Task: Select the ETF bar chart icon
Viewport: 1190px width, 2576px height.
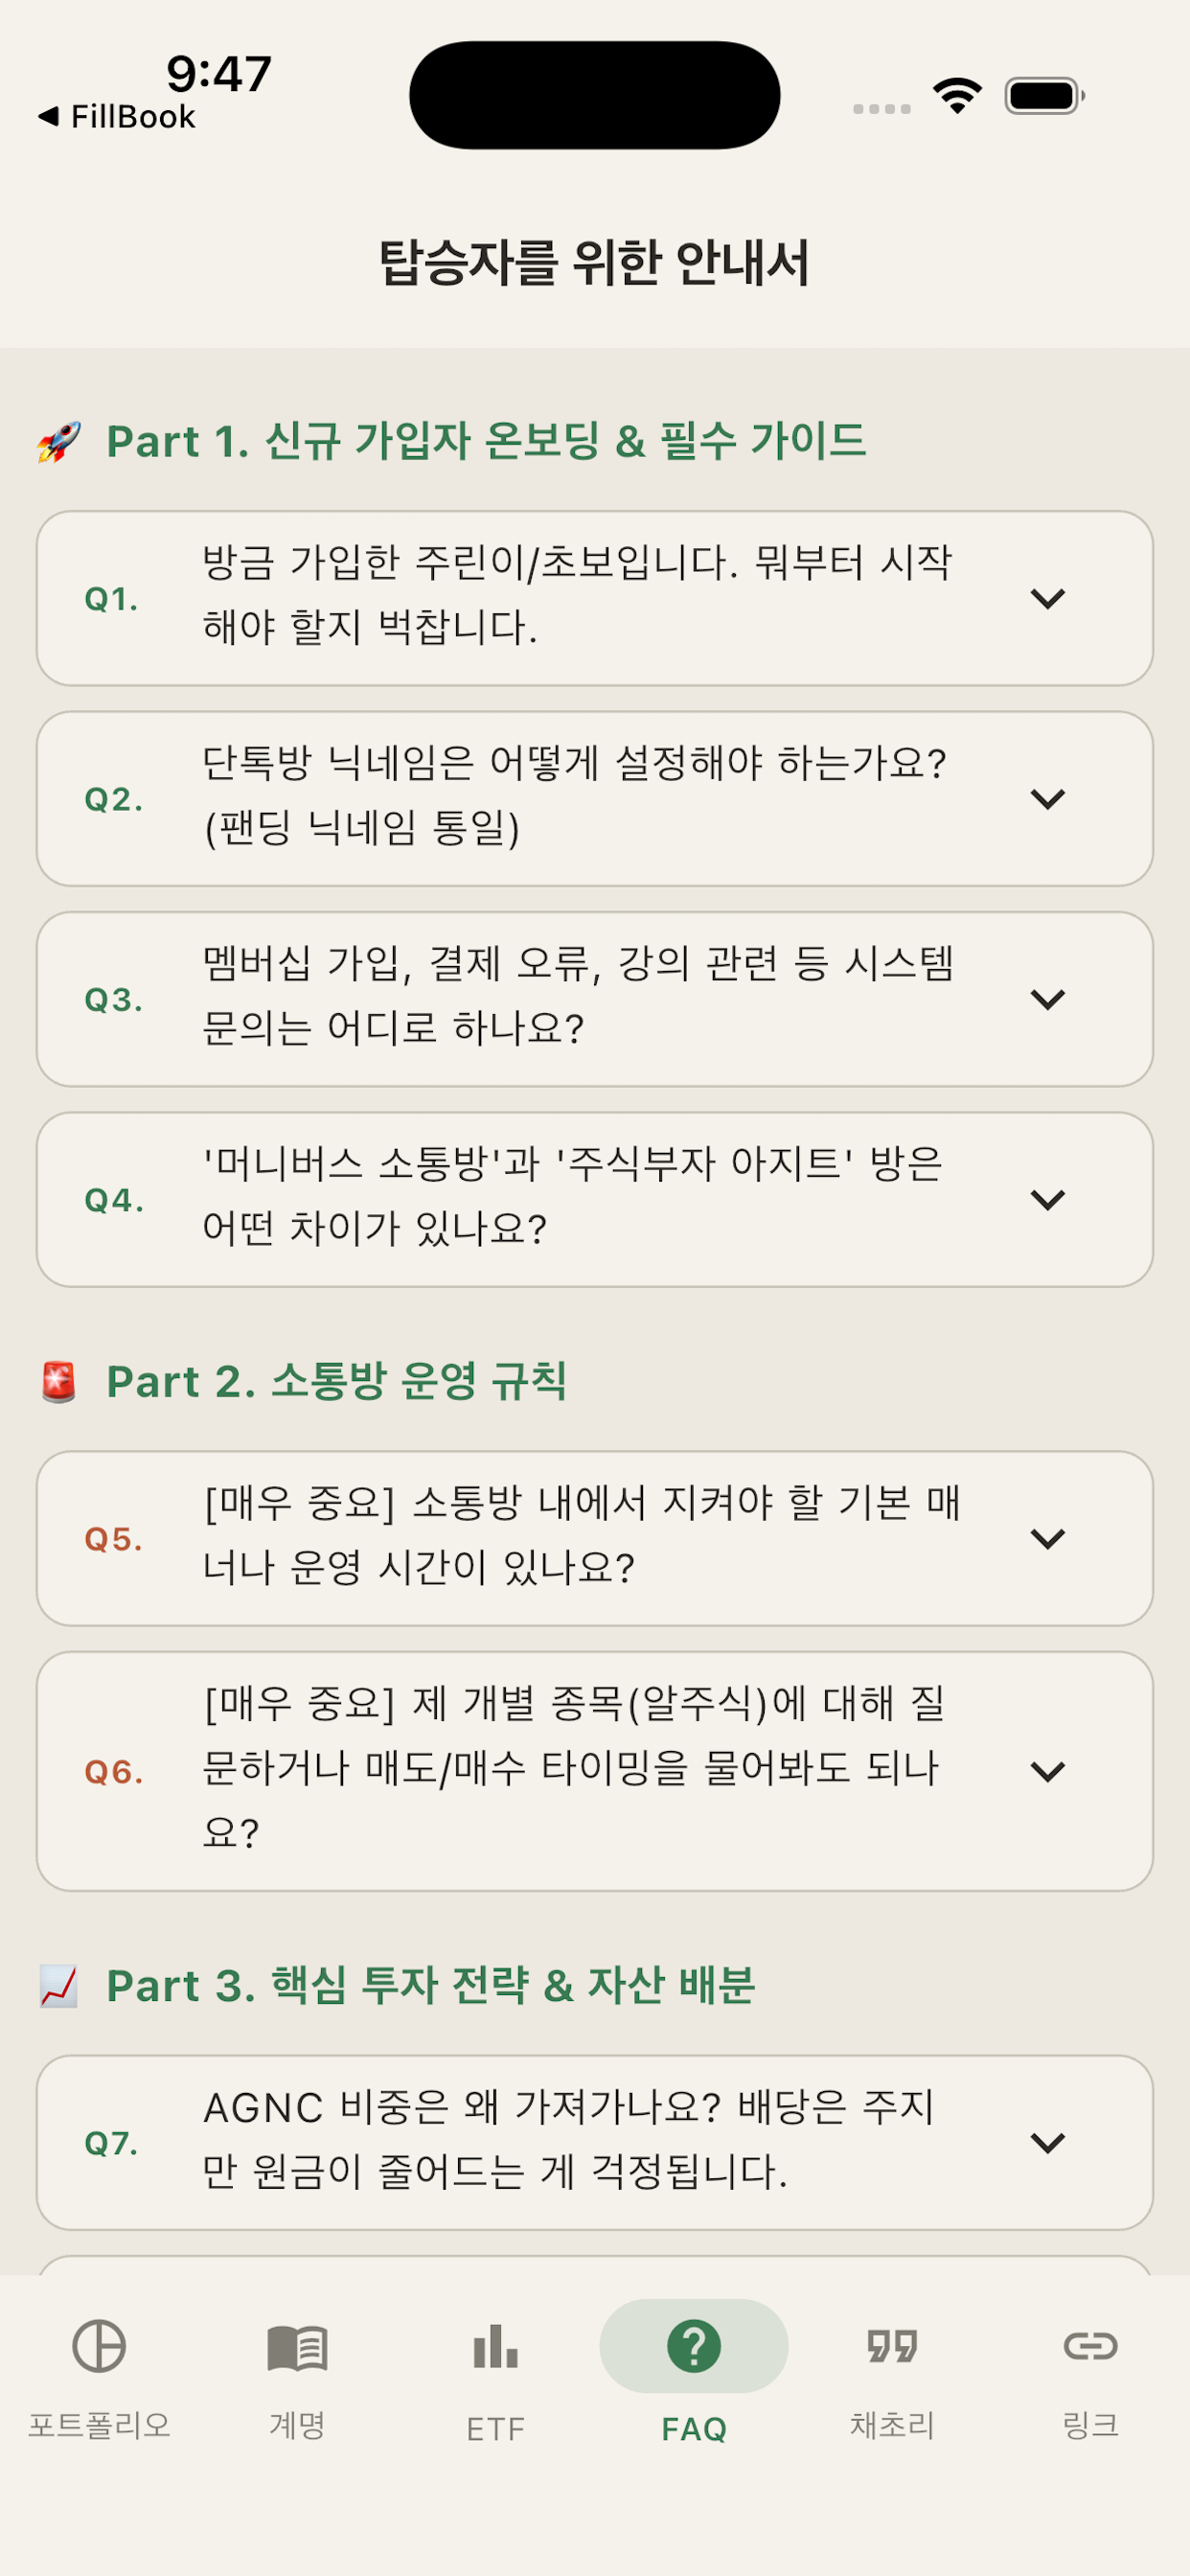Action: click(x=495, y=2346)
